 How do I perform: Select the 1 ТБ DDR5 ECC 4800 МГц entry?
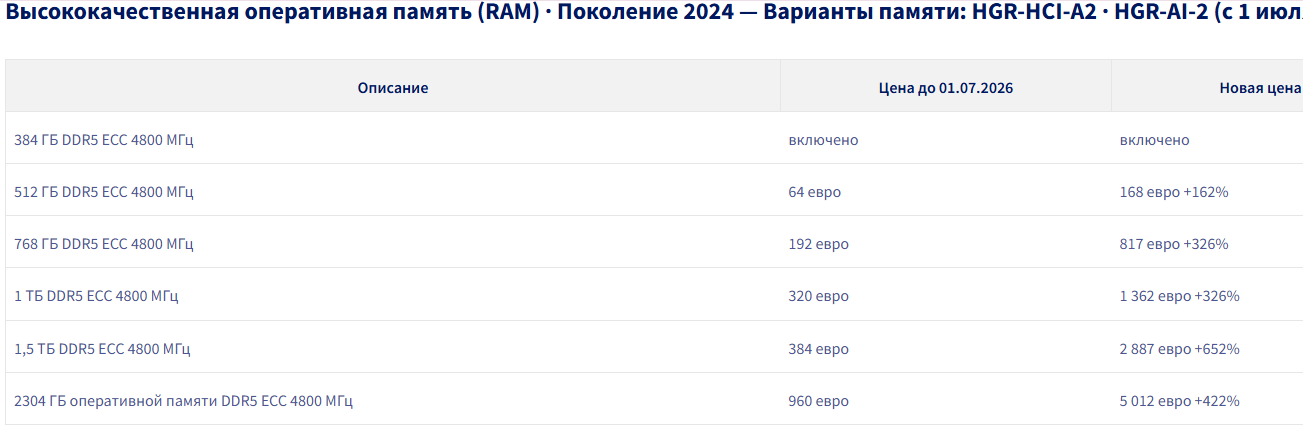coord(96,296)
